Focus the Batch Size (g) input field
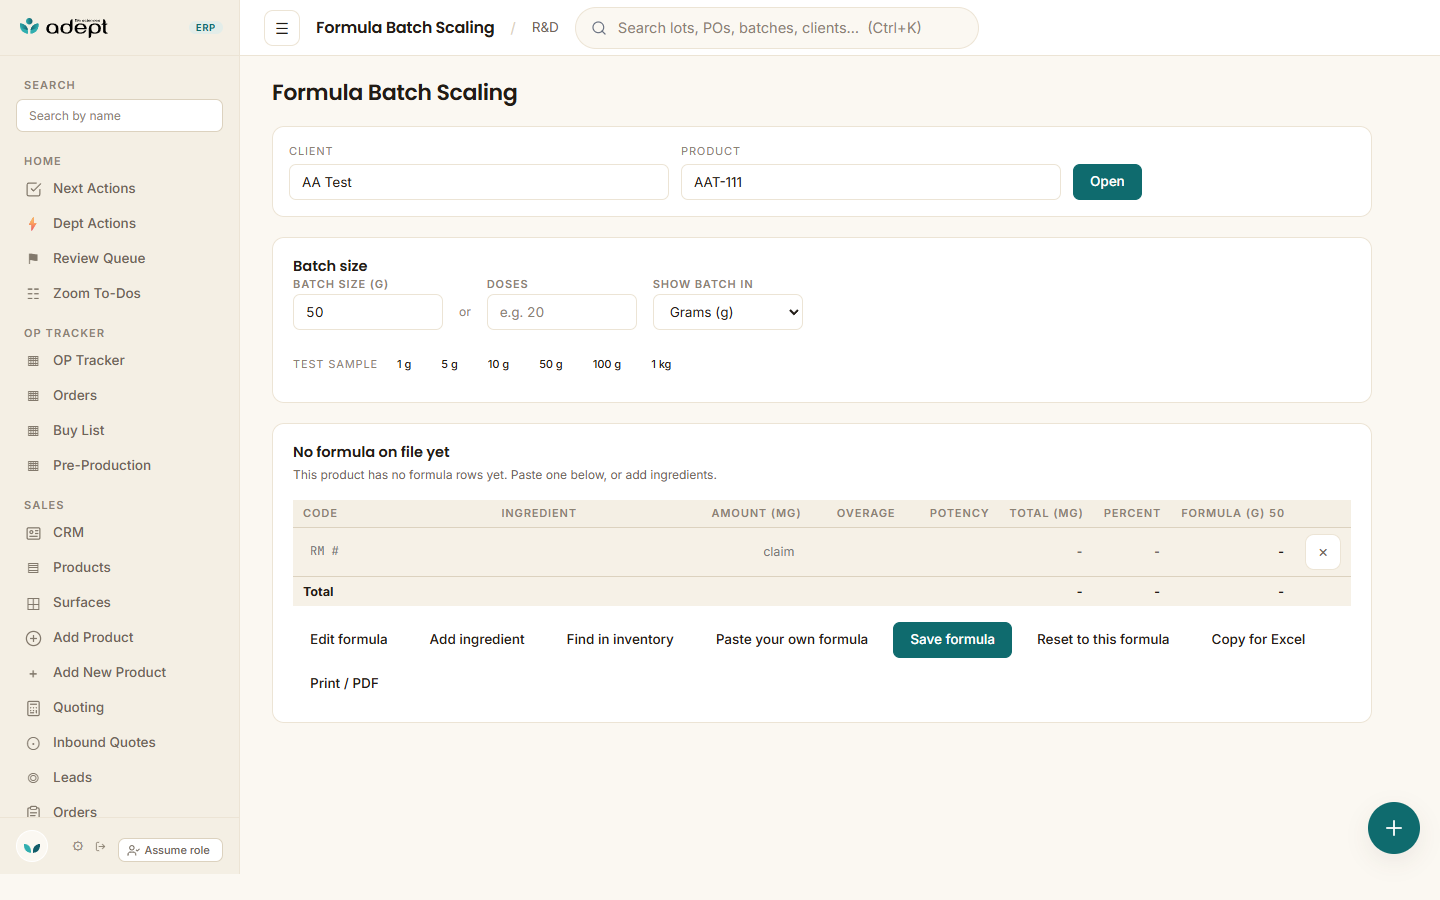The image size is (1440, 900). click(368, 312)
